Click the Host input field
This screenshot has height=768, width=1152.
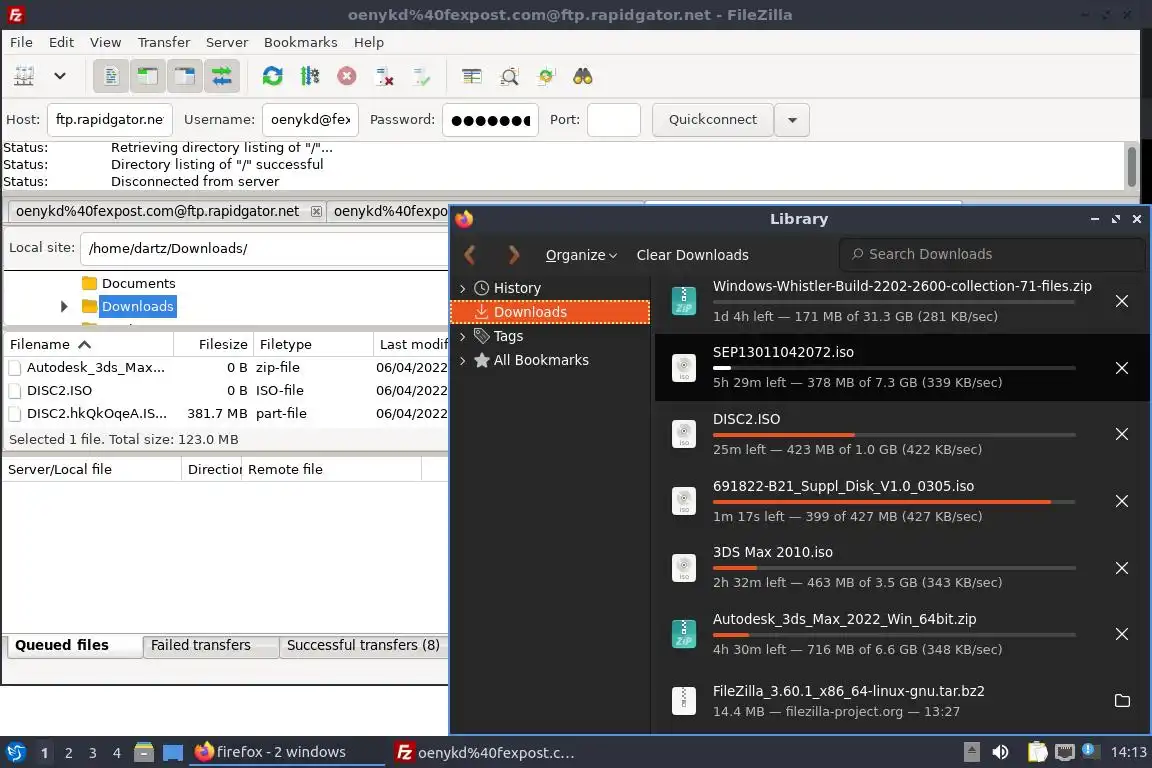tap(109, 120)
